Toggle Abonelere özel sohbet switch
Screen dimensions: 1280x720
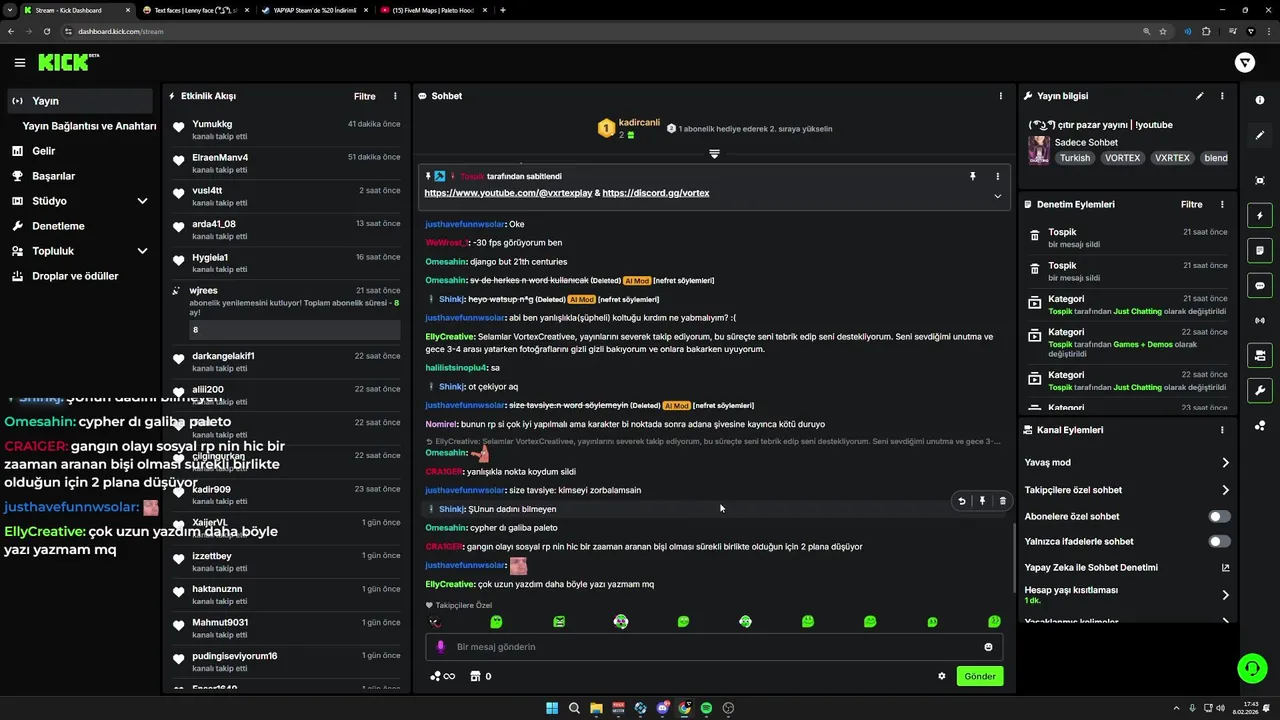click(1219, 516)
